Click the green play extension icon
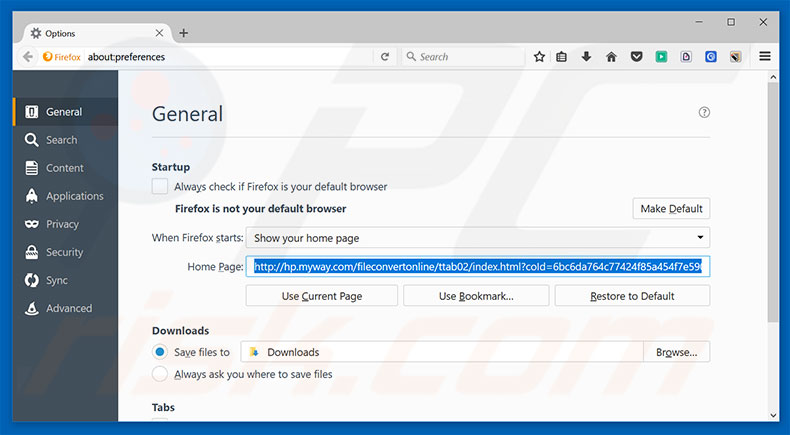790x435 pixels. 661,57
